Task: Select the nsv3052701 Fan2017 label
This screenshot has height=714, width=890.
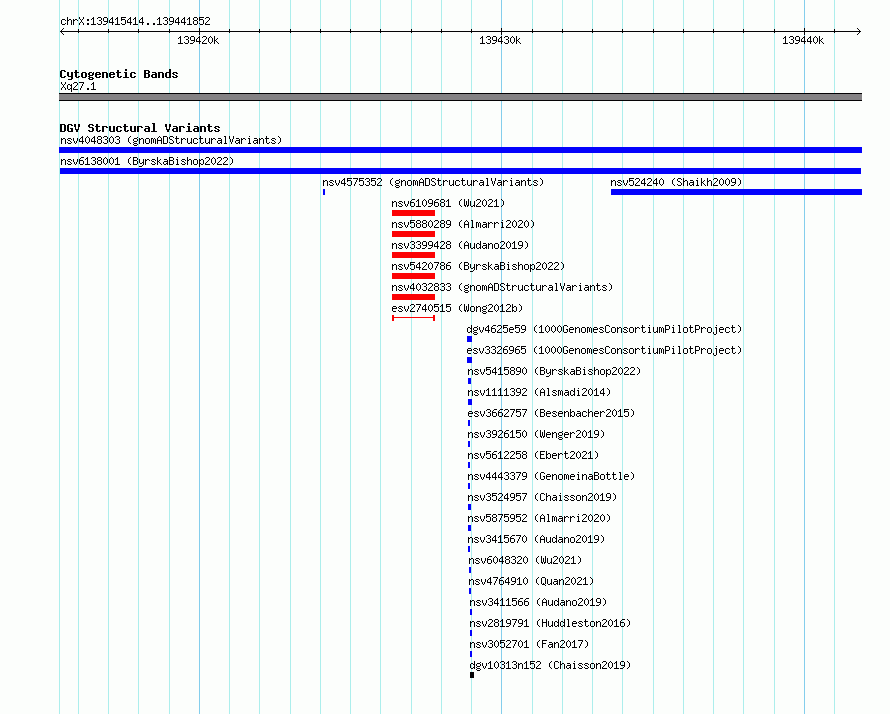Action: (x=529, y=644)
